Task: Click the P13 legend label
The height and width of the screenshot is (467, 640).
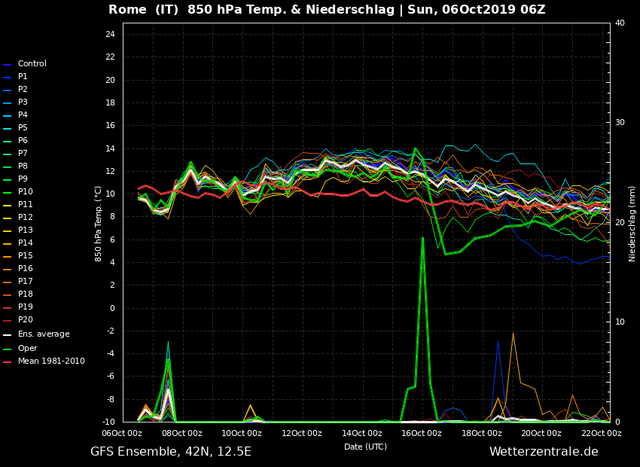Action: coord(25,230)
